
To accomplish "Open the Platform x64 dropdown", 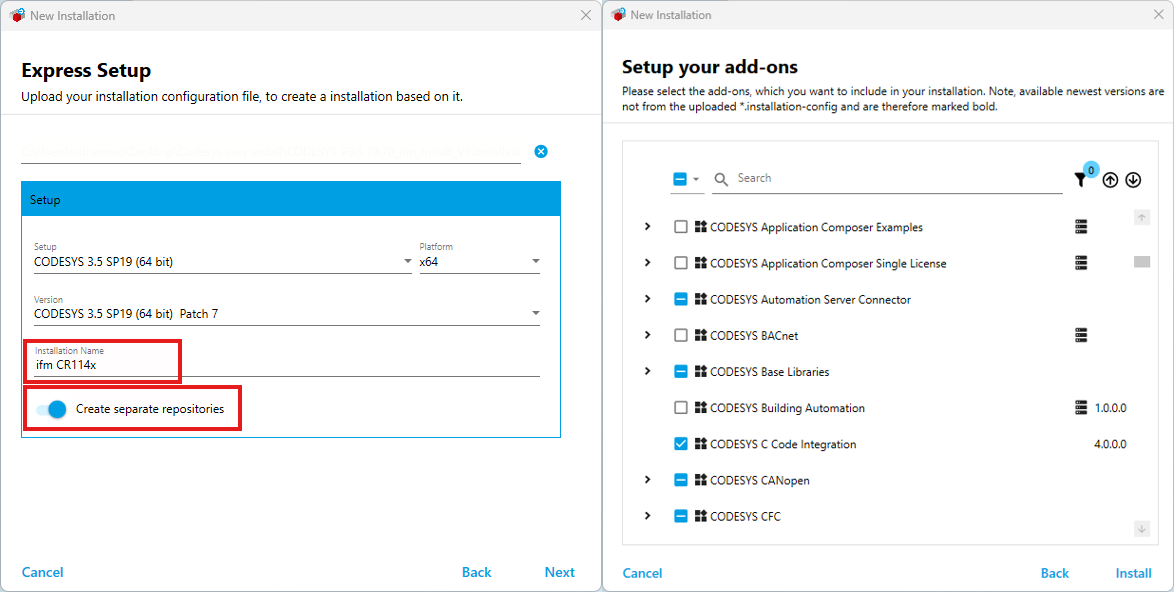I will [x=479, y=261].
